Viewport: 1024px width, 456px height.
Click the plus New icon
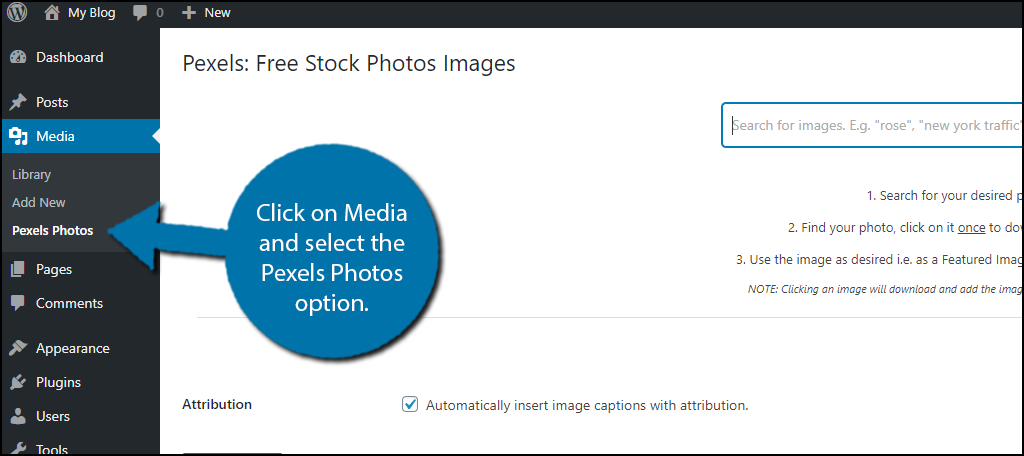tap(189, 13)
